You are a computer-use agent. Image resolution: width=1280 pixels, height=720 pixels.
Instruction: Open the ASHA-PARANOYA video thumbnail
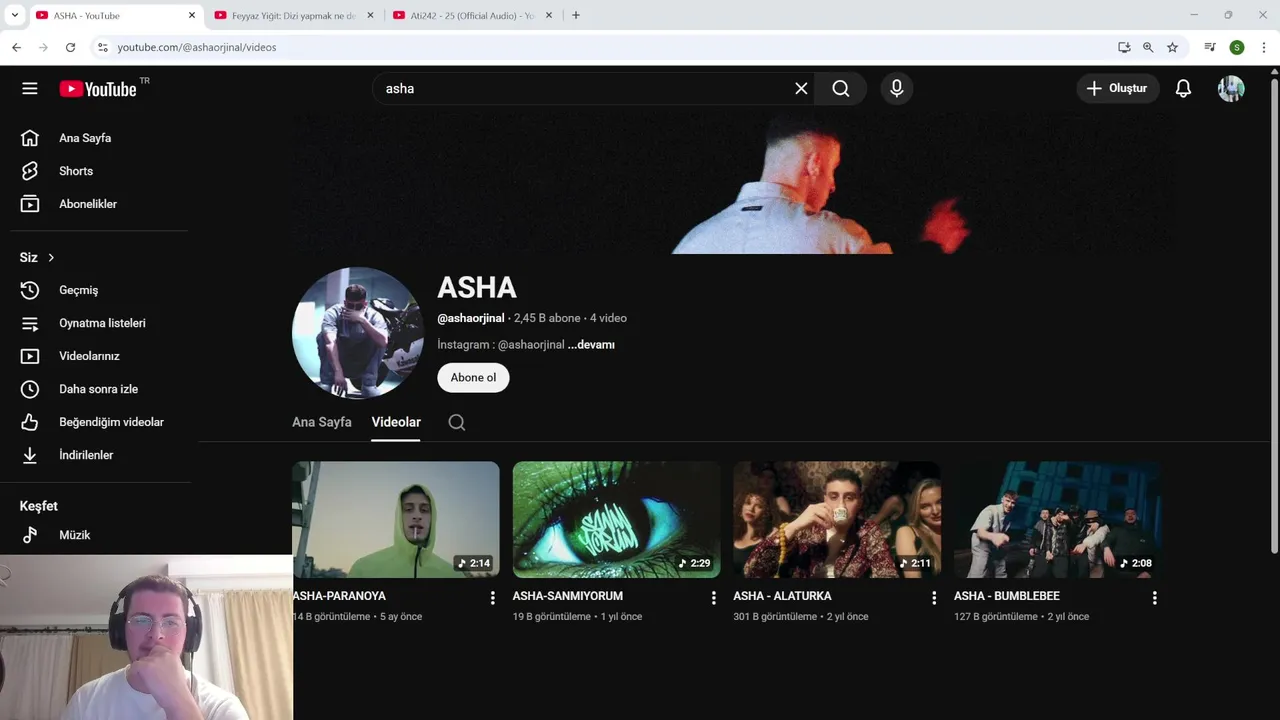coord(396,519)
